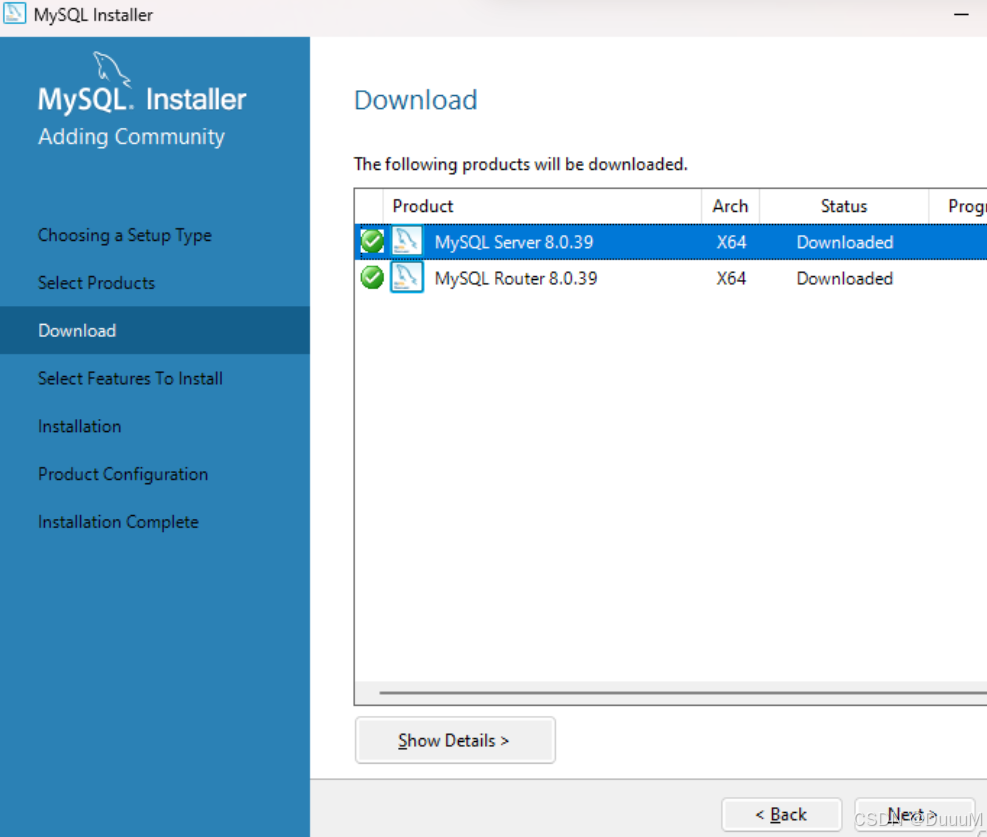
Task: Open the Select Features To Install step
Action: [130, 378]
